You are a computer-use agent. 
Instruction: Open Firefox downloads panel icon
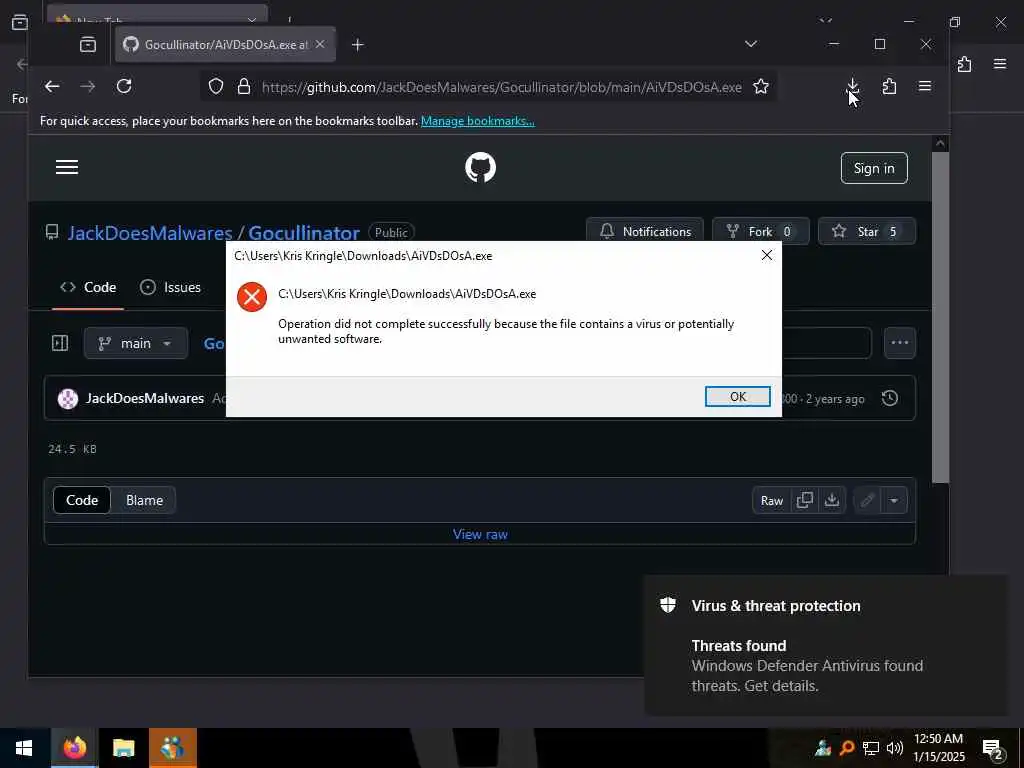(852, 86)
